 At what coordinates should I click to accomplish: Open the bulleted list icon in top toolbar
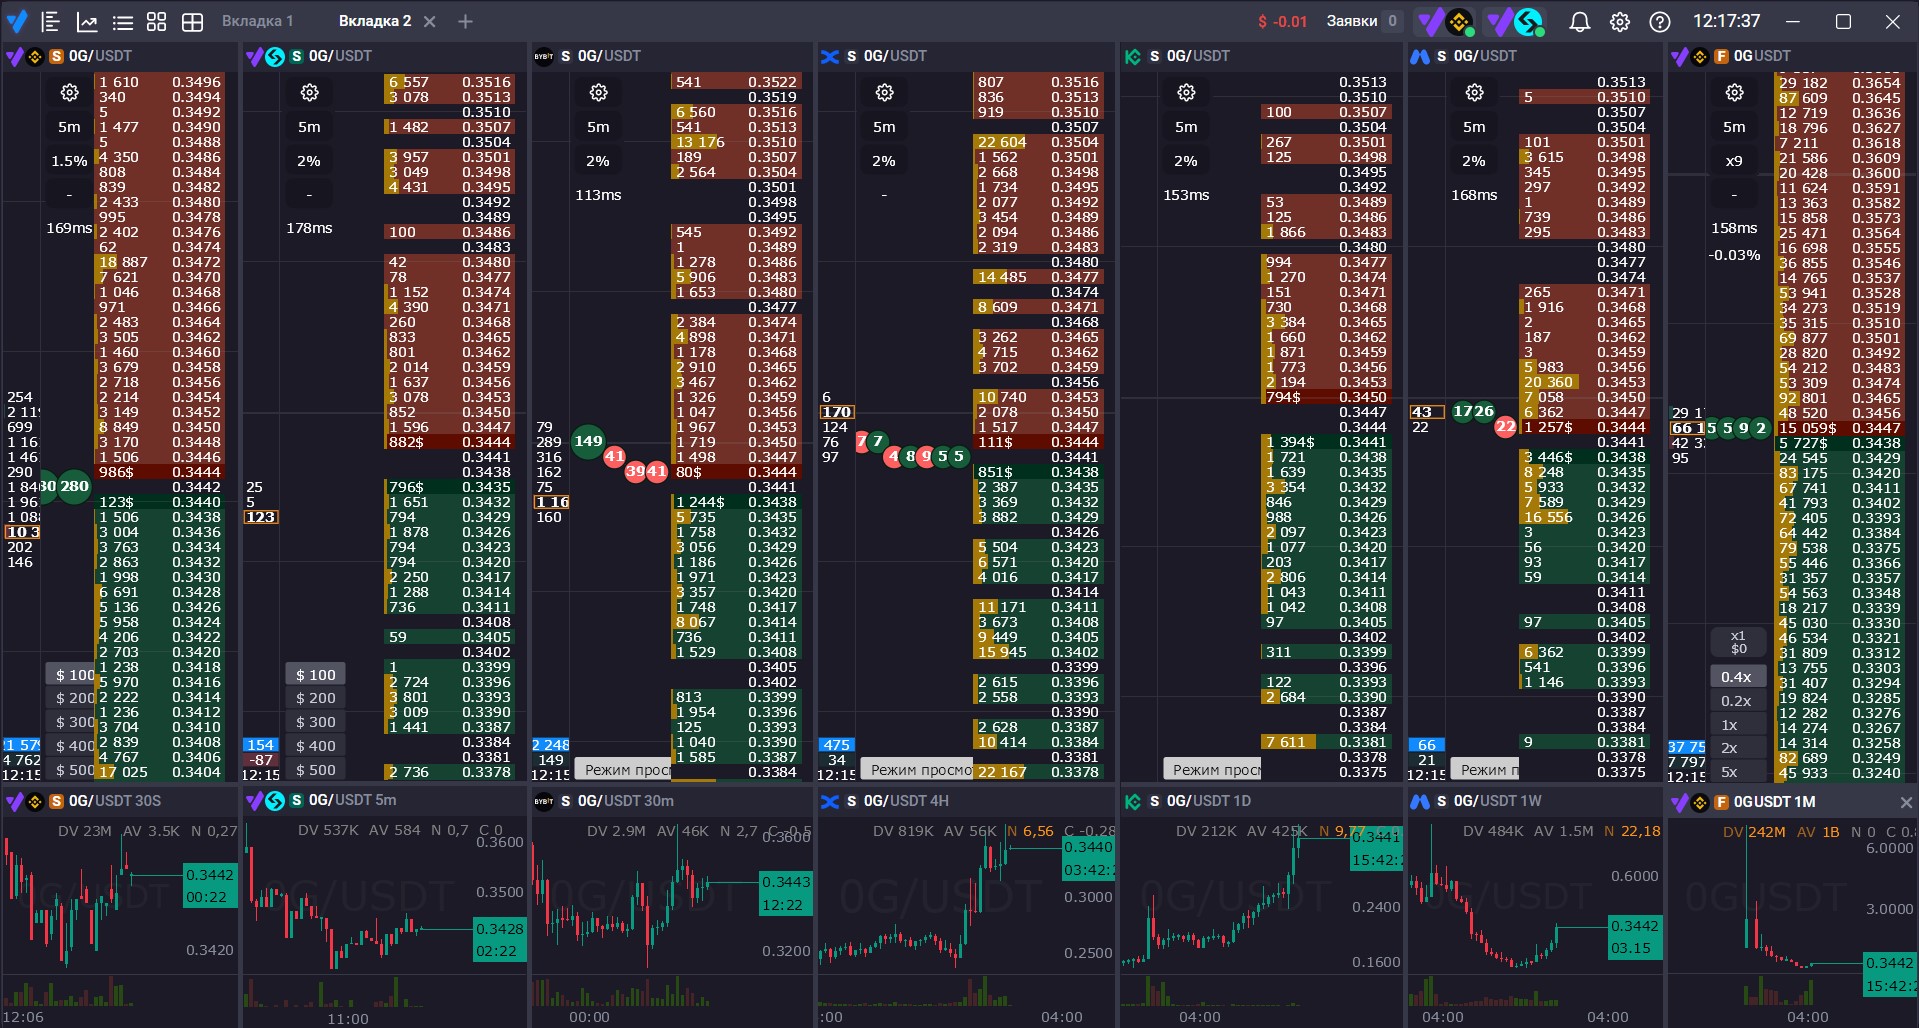pyautogui.click(x=122, y=21)
